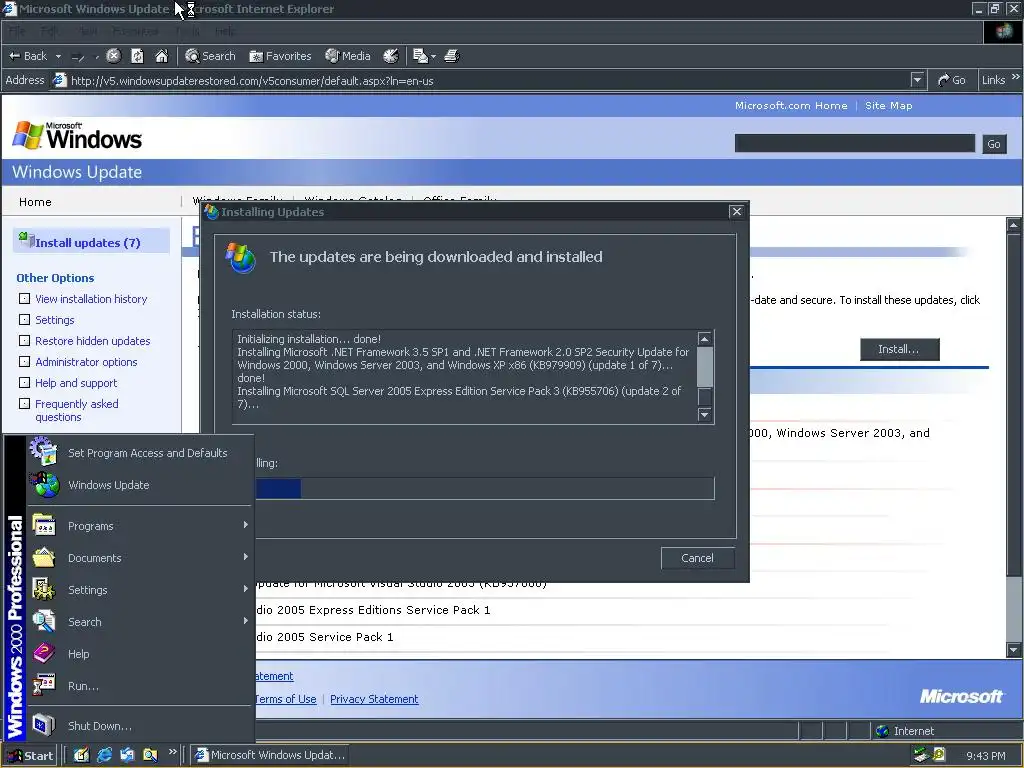Screen dimensions: 1024x768
Task: Click Show Desktop quick launch icon
Action: pos(81,755)
